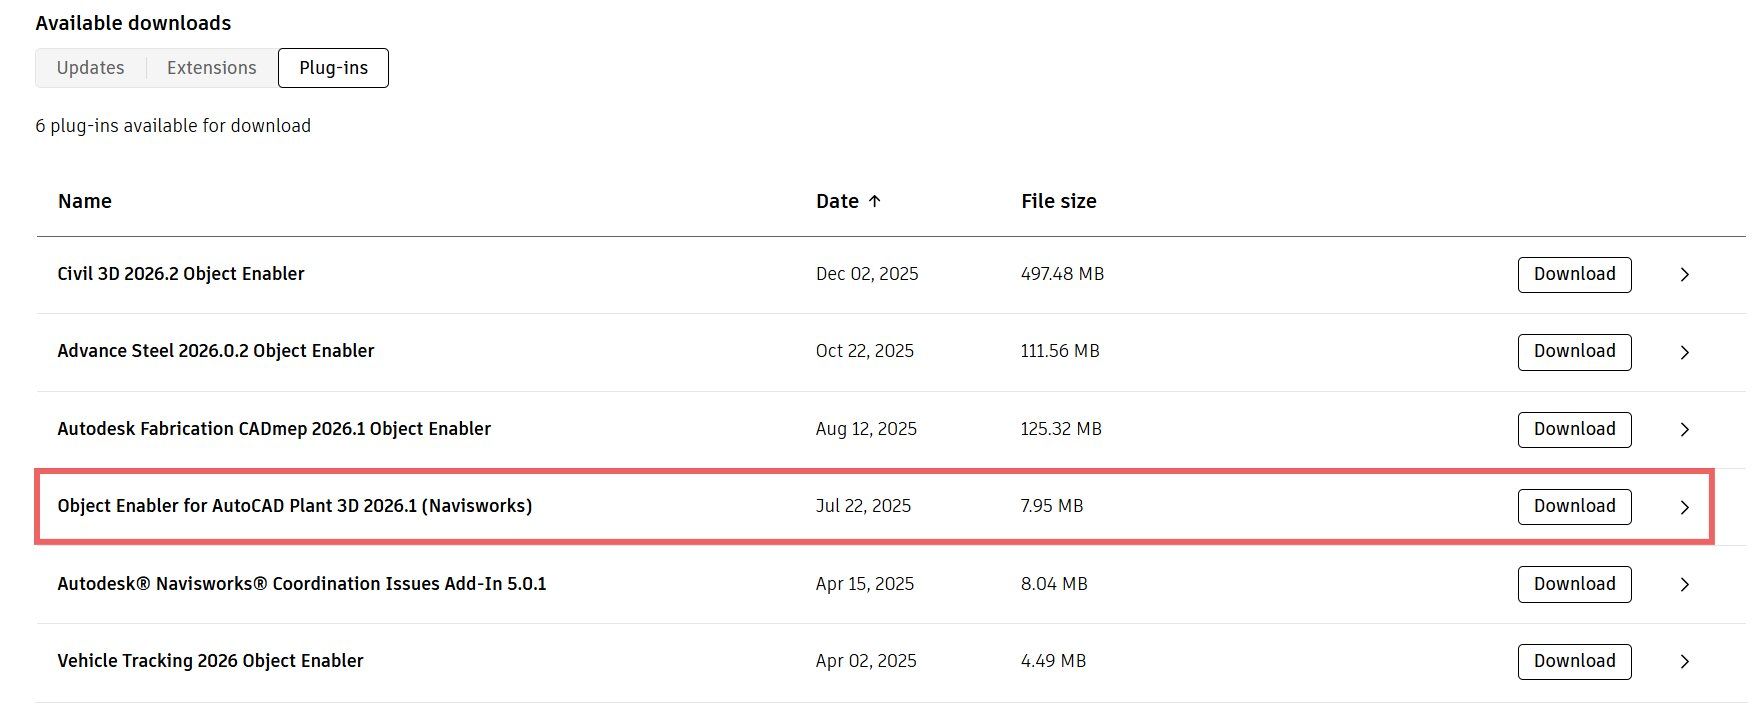Click the 4.49 MB file size
The width and height of the screenshot is (1752, 727).
click(1053, 661)
